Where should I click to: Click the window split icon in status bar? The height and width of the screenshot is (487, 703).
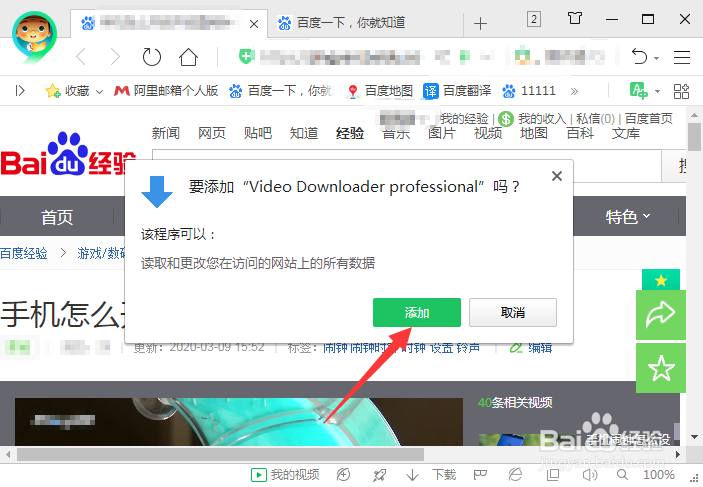point(553,474)
